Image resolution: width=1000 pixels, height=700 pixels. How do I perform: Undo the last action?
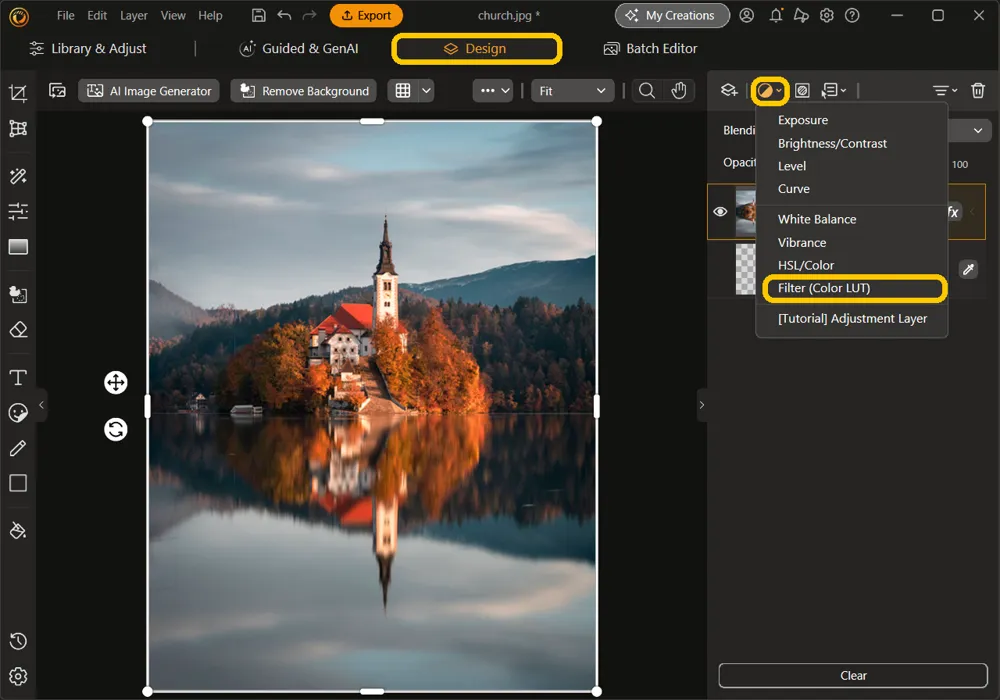pyautogui.click(x=284, y=15)
